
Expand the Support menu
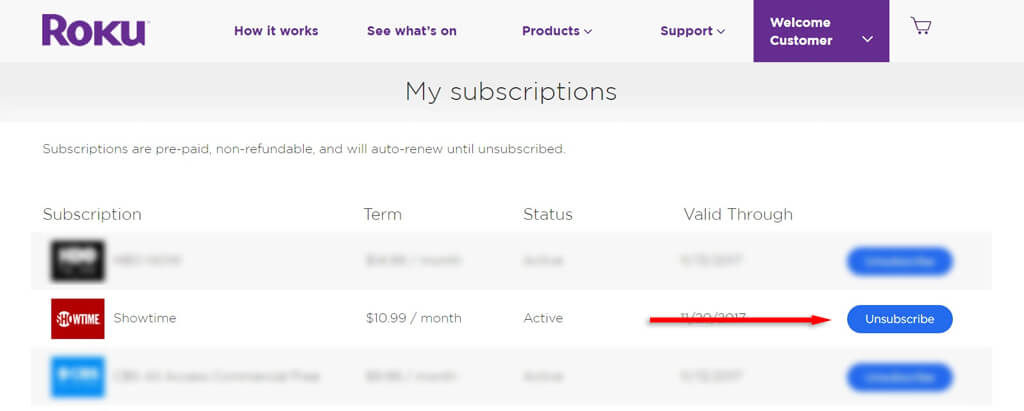pos(692,31)
